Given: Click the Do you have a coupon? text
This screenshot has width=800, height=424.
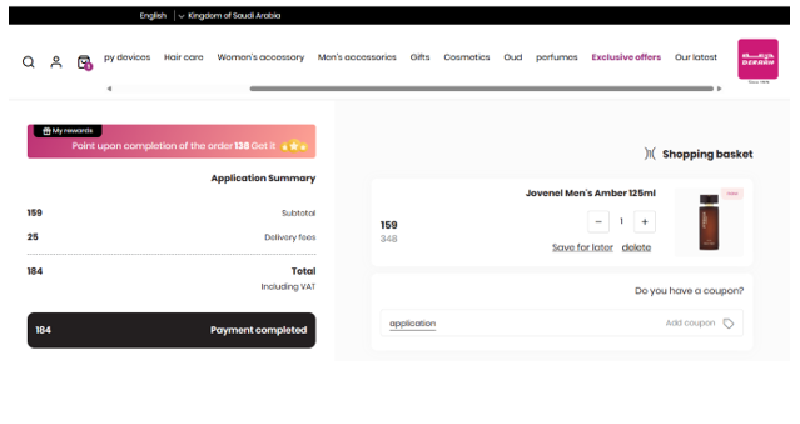Looking at the screenshot, I should tap(689, 291).
